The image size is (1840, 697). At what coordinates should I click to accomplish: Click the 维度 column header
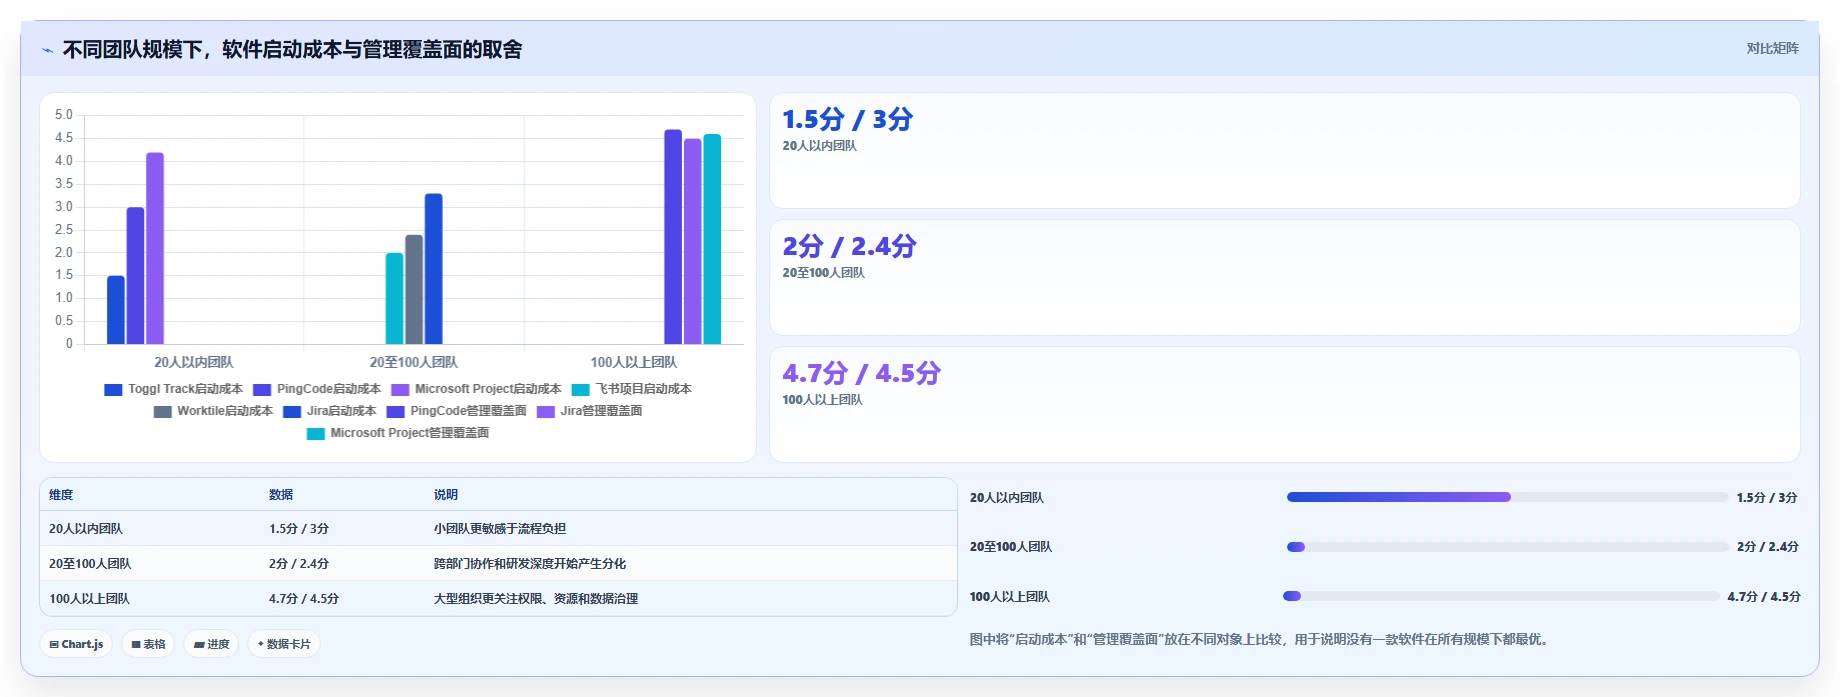(x=61, y=495)
